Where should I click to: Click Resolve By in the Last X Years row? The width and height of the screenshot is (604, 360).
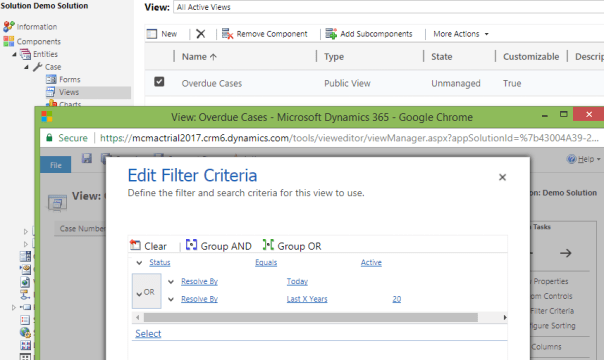point(200,299)
